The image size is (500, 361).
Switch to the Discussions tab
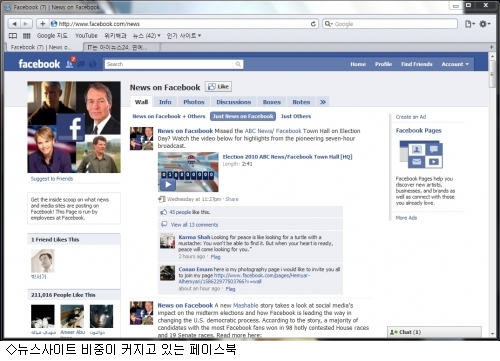pyautogui.click(x=233, y=102)
